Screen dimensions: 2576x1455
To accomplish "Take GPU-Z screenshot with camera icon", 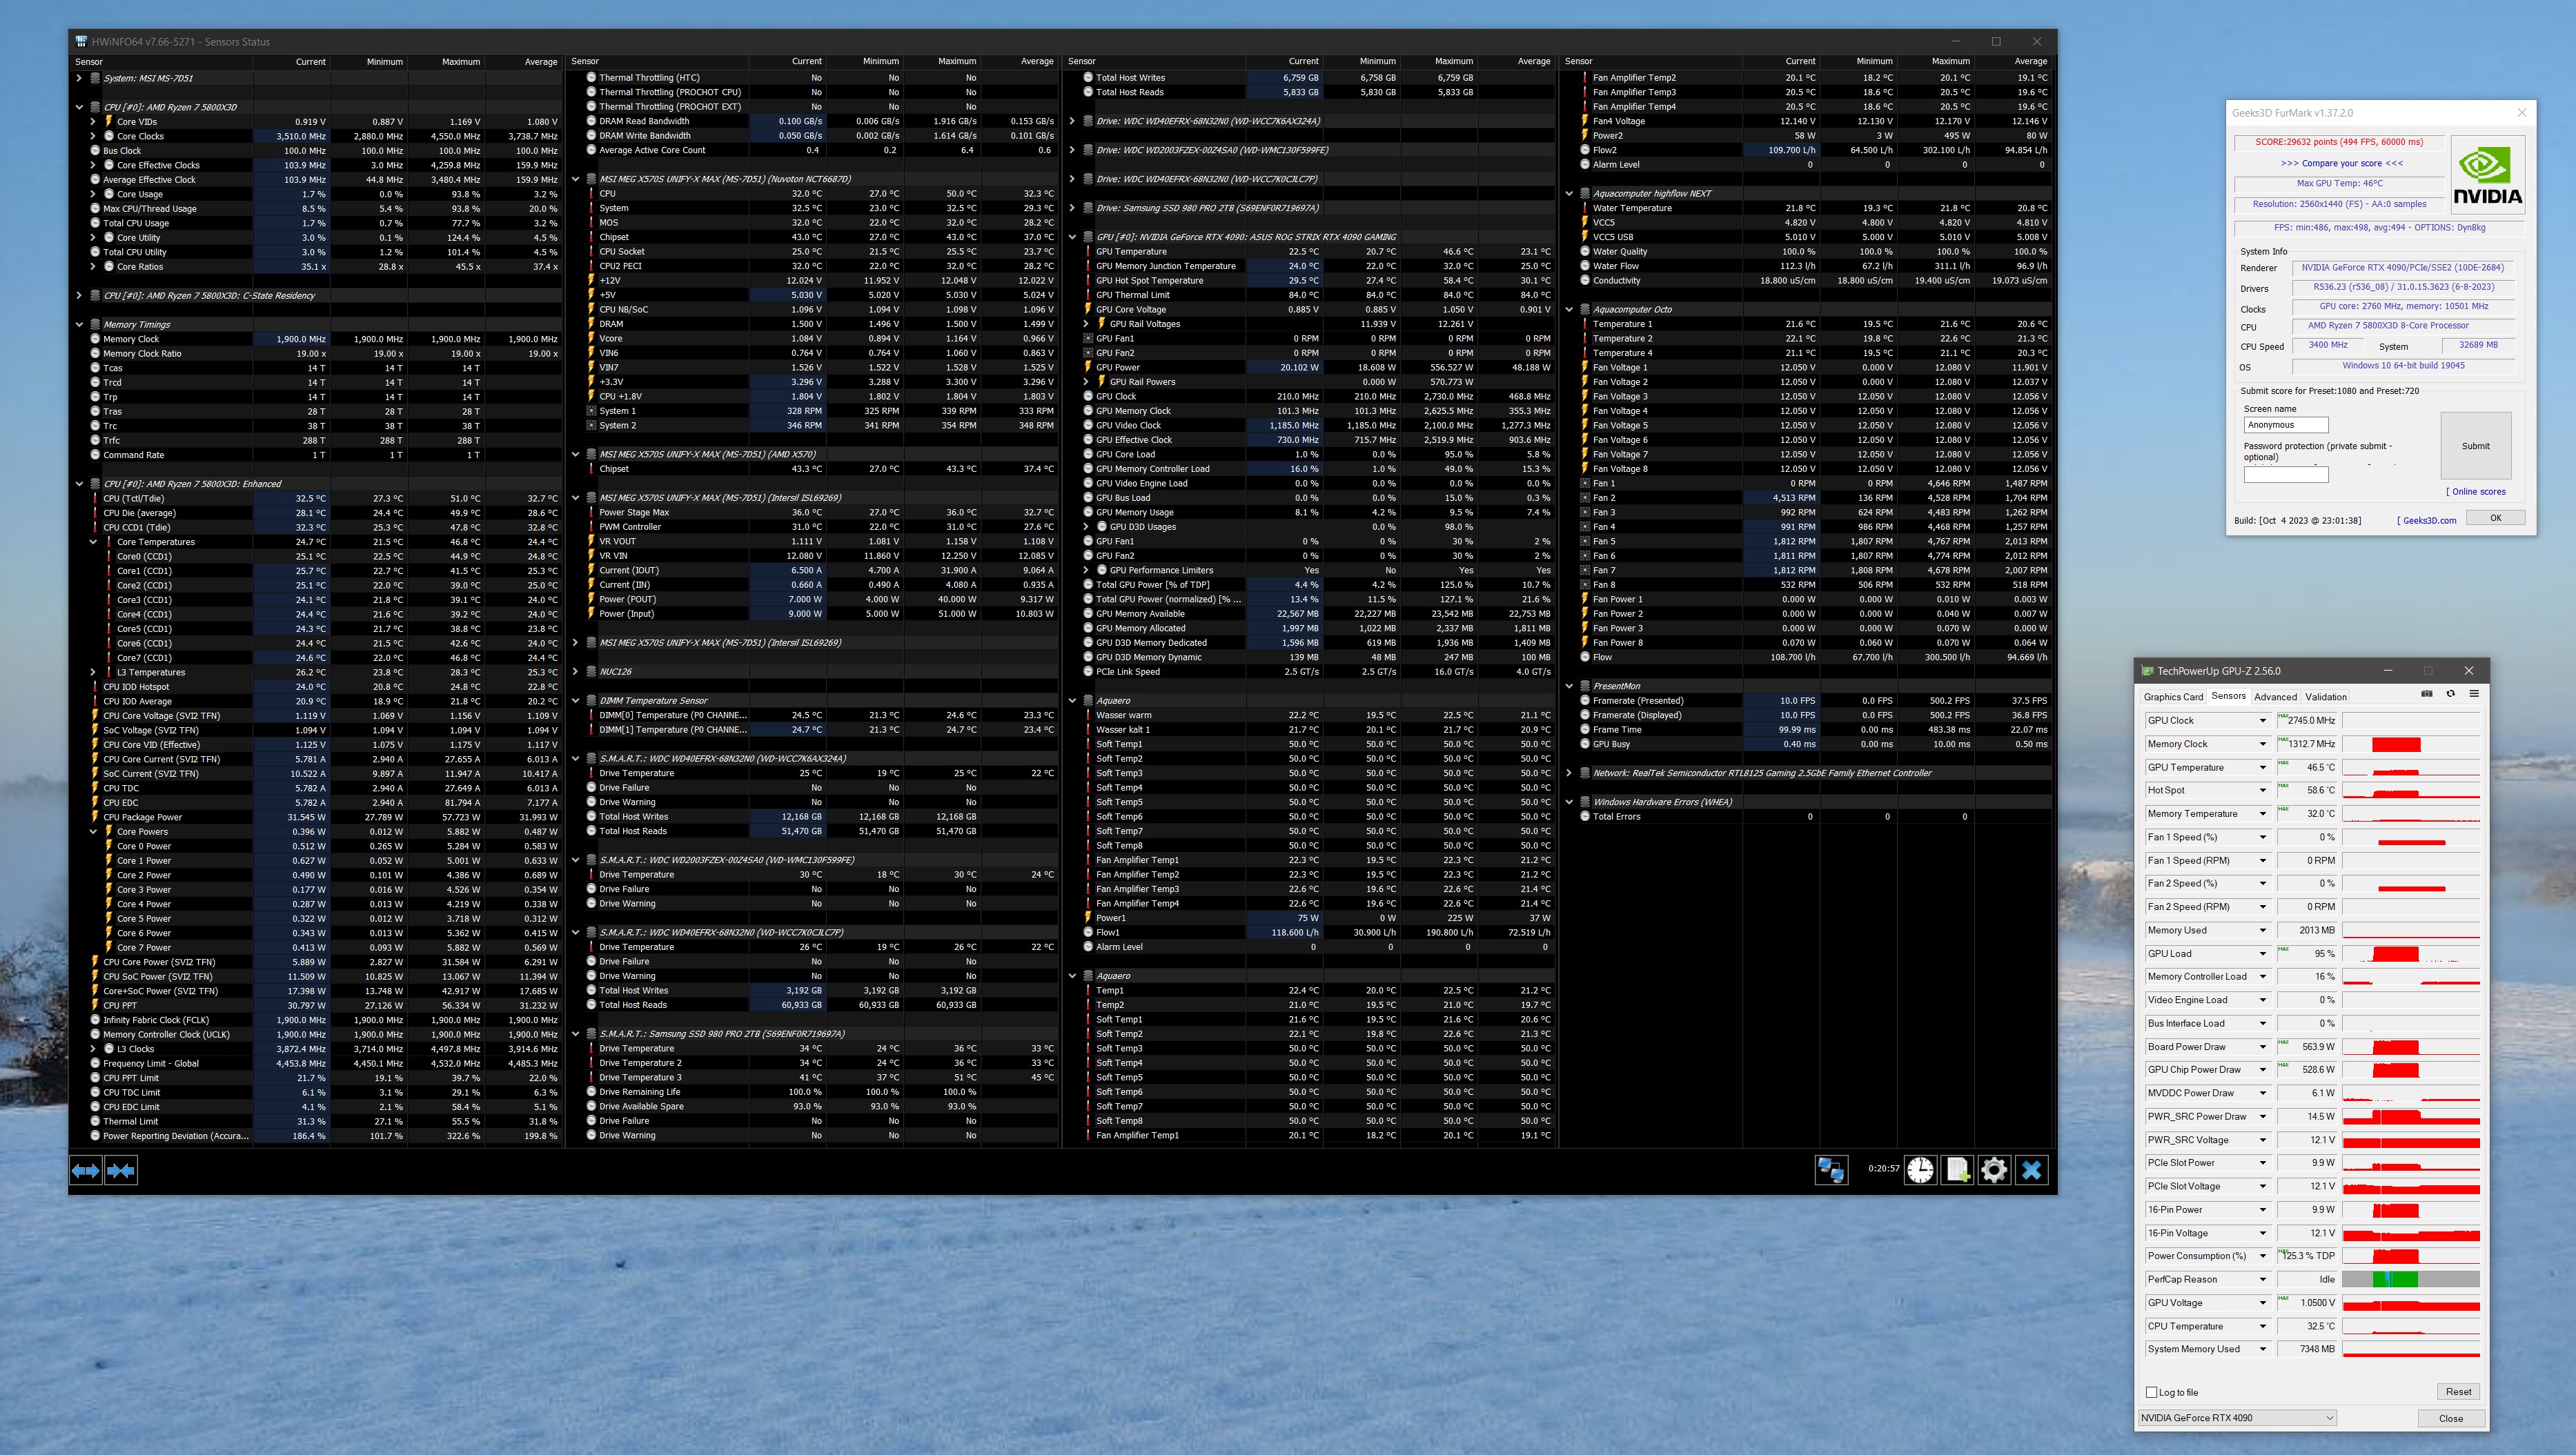I will (2427, 694).
